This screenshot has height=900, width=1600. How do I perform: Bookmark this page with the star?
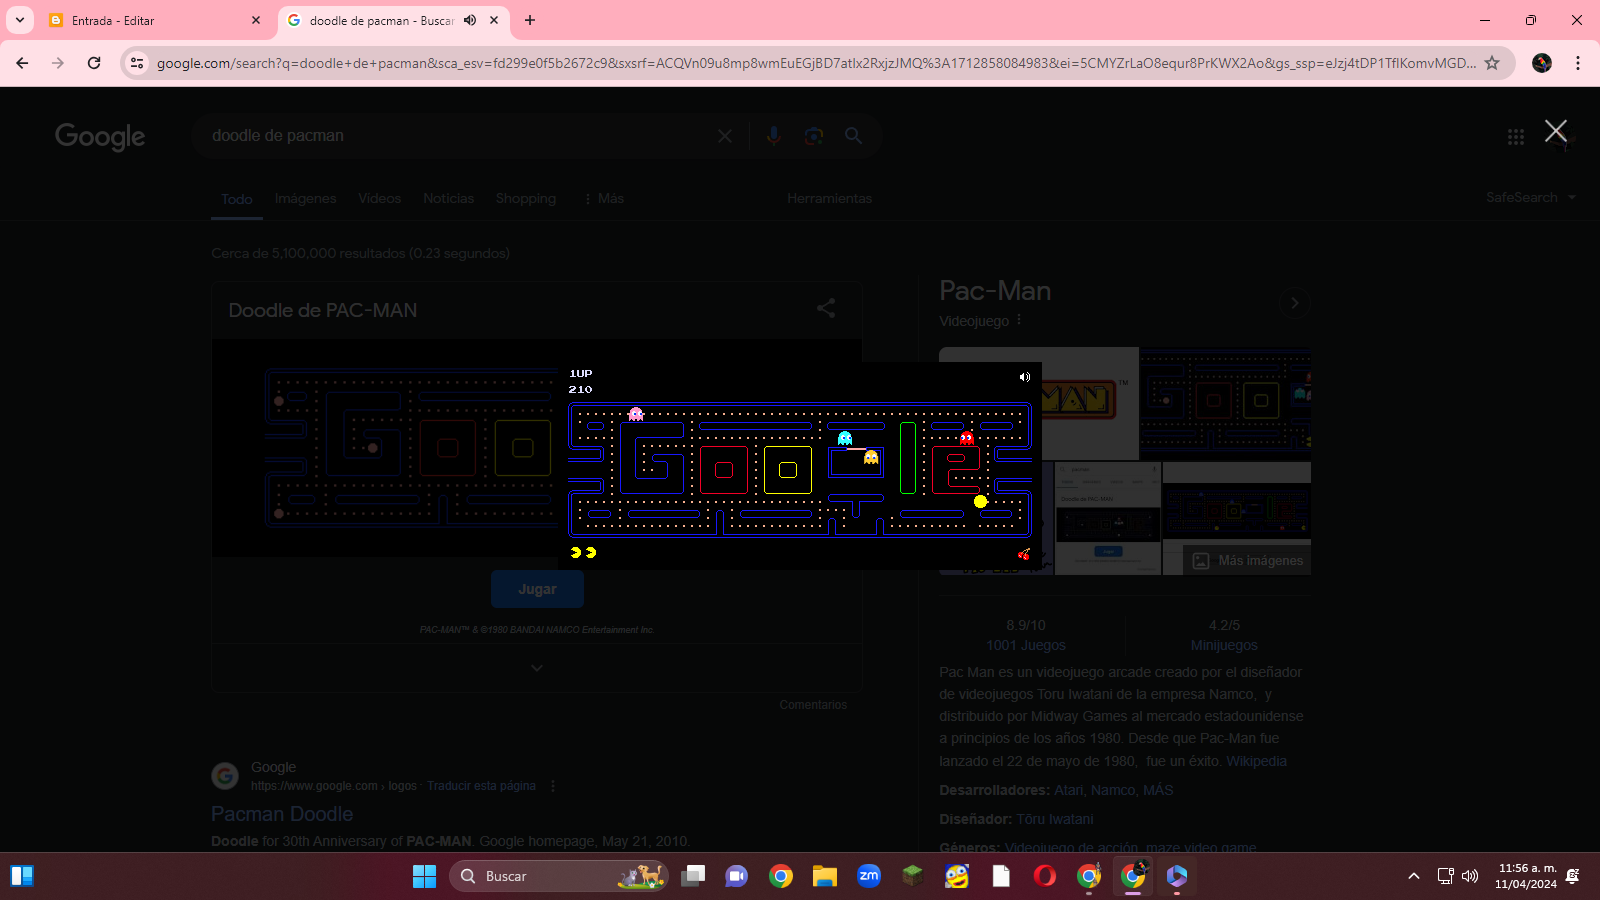(1492, 63)
